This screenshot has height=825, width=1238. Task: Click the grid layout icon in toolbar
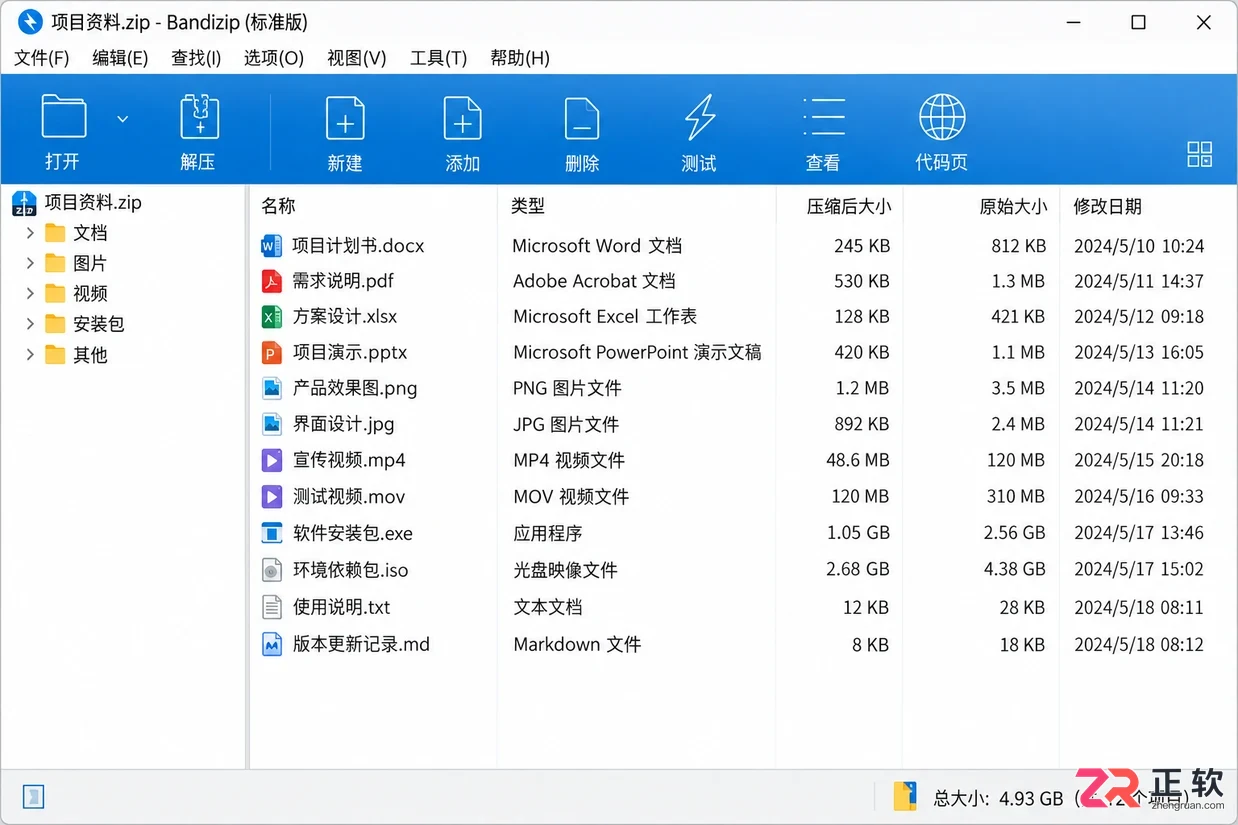1199,154
